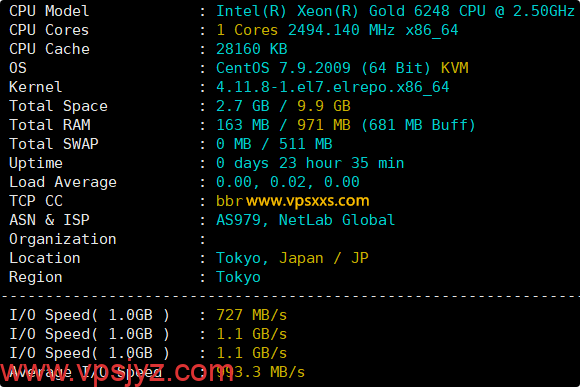Select the 727 MB/s I/O speed value
The height and width of the screenshot is (387, 580).
(x=252, y=315)
